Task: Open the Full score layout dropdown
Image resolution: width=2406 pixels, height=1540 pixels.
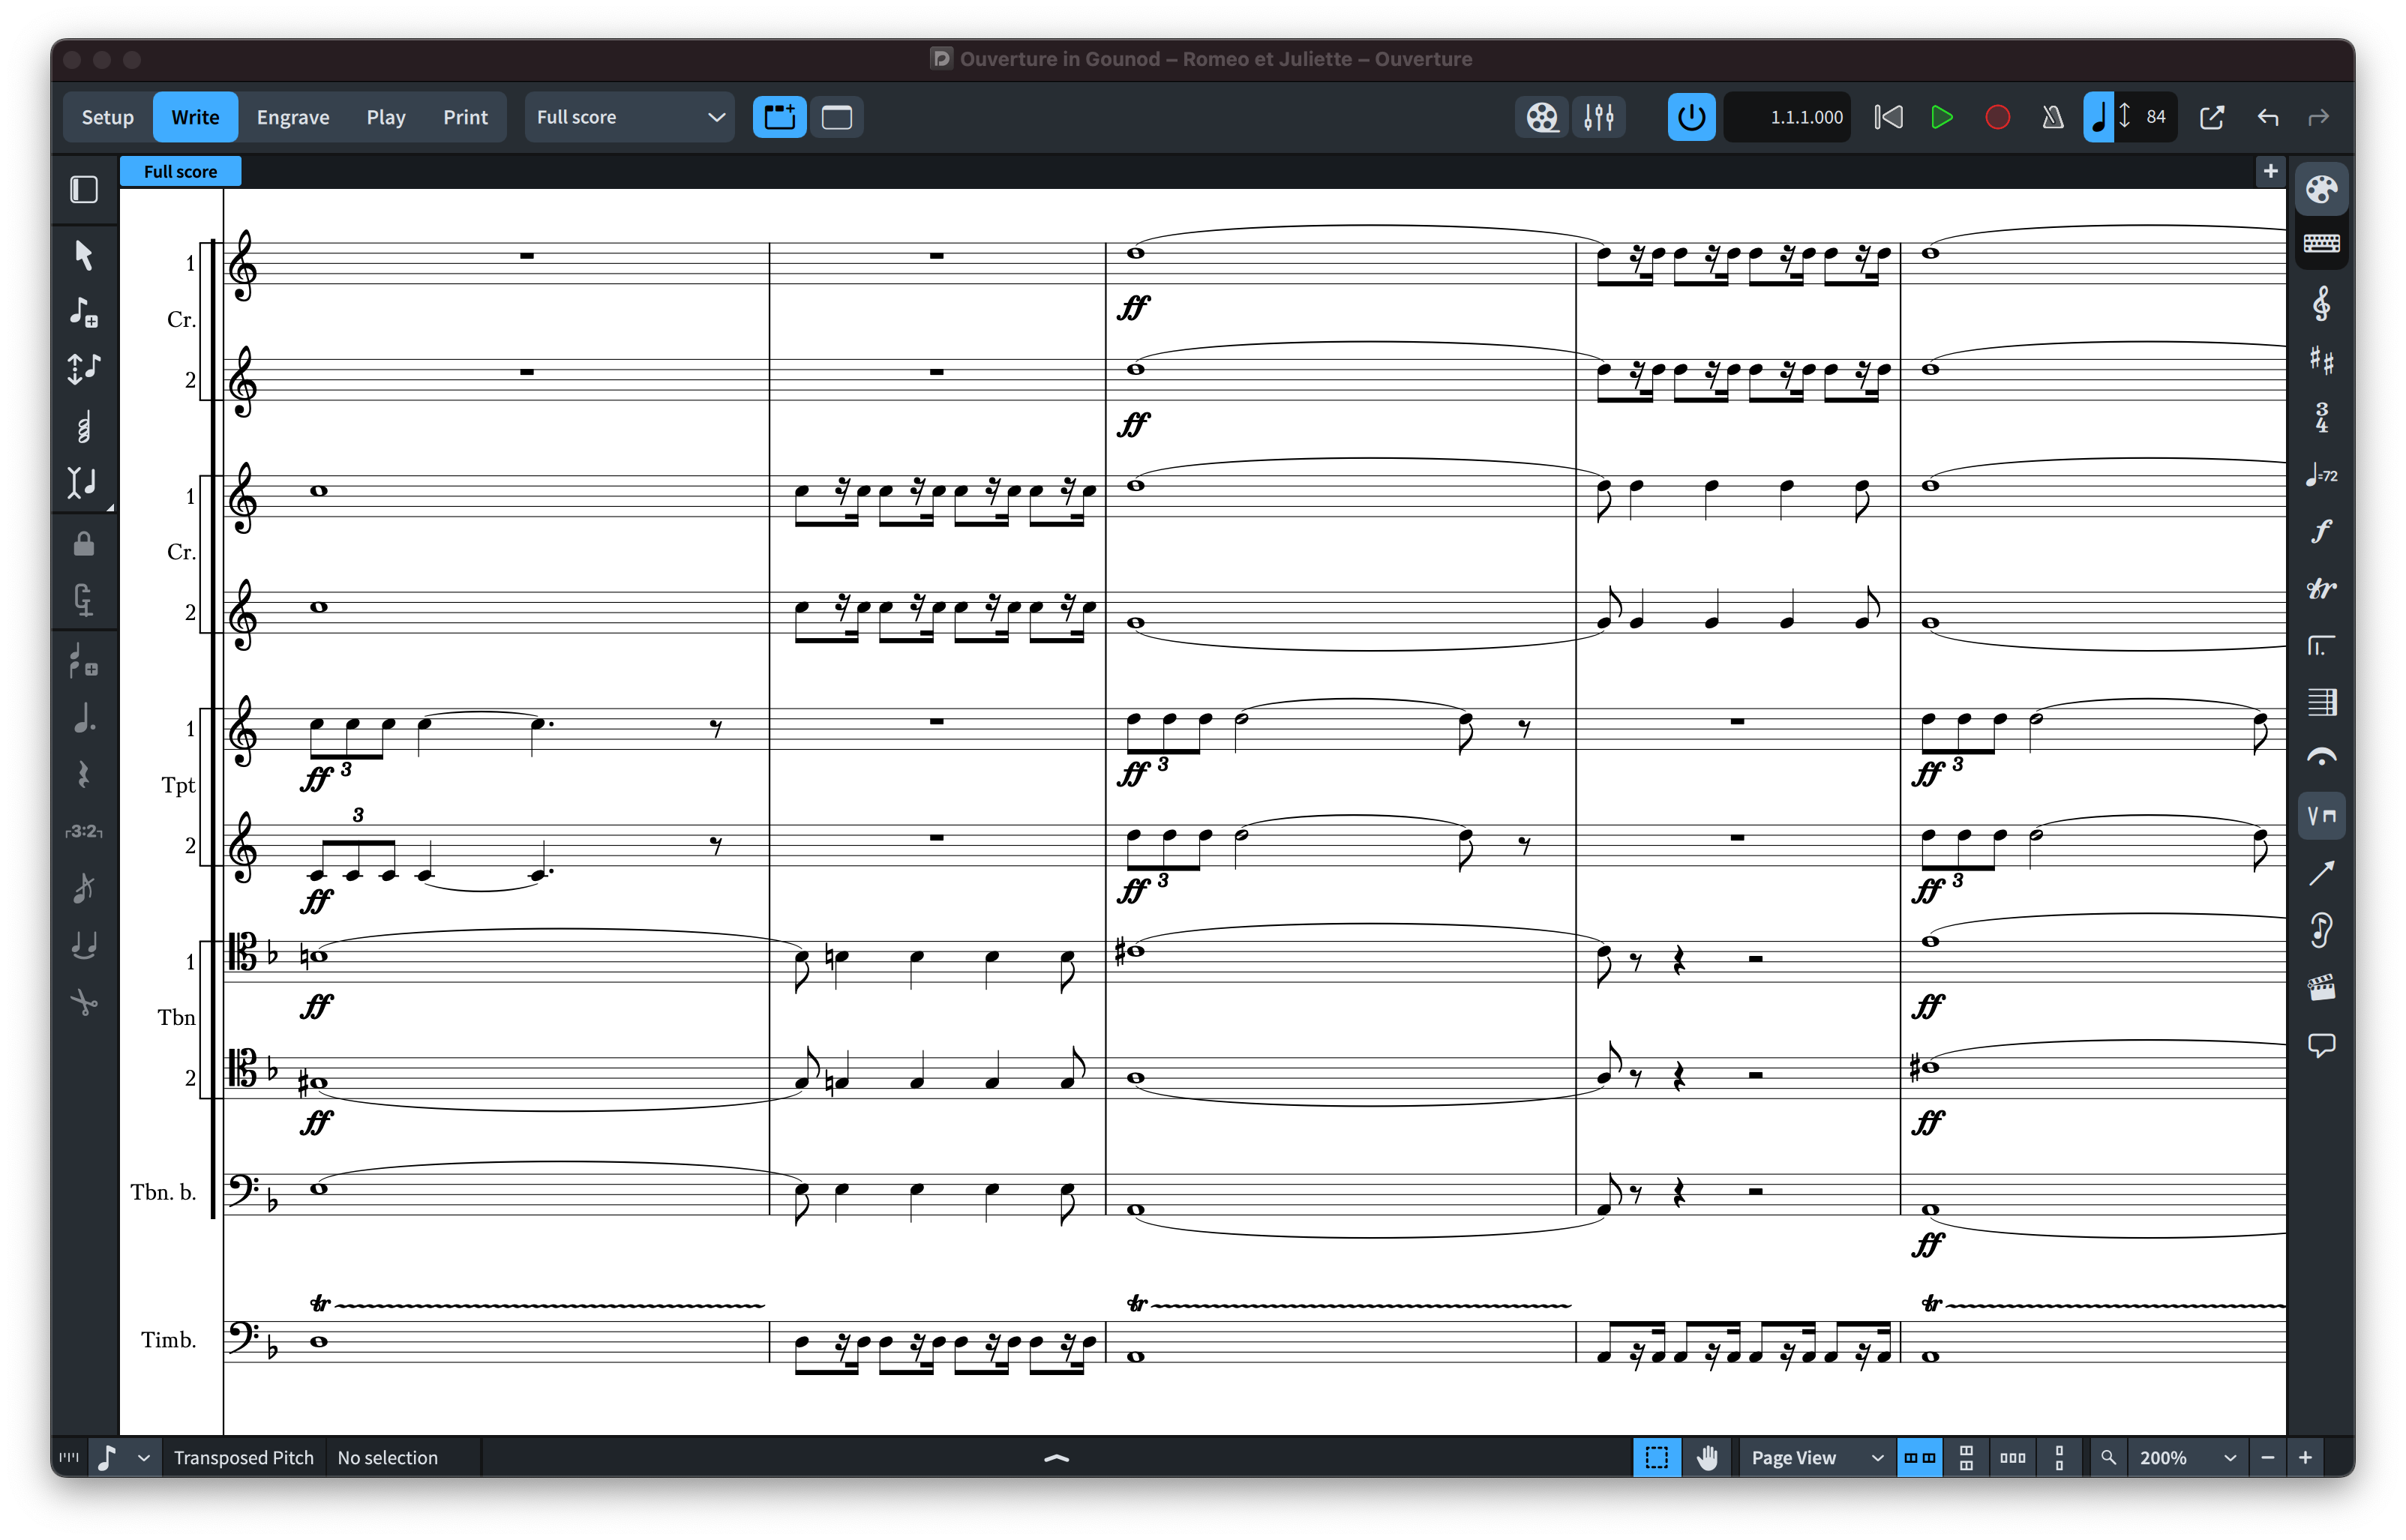Action: (x=629, y=117)
